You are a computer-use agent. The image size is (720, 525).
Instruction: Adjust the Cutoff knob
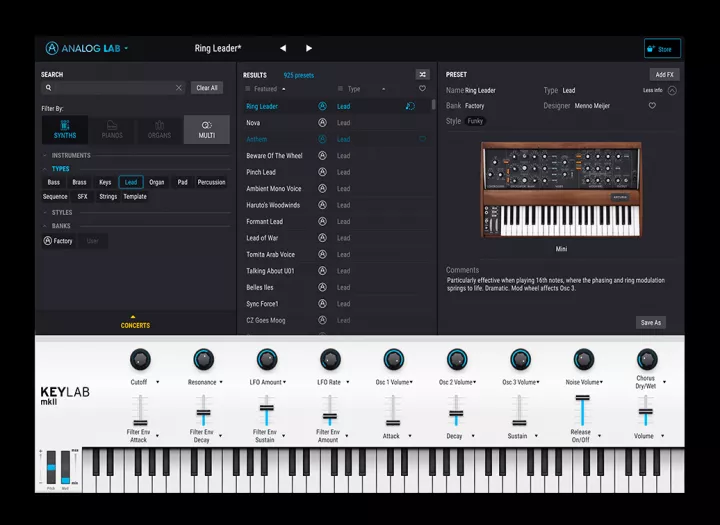pyautogui.click(x=140, y=359)
